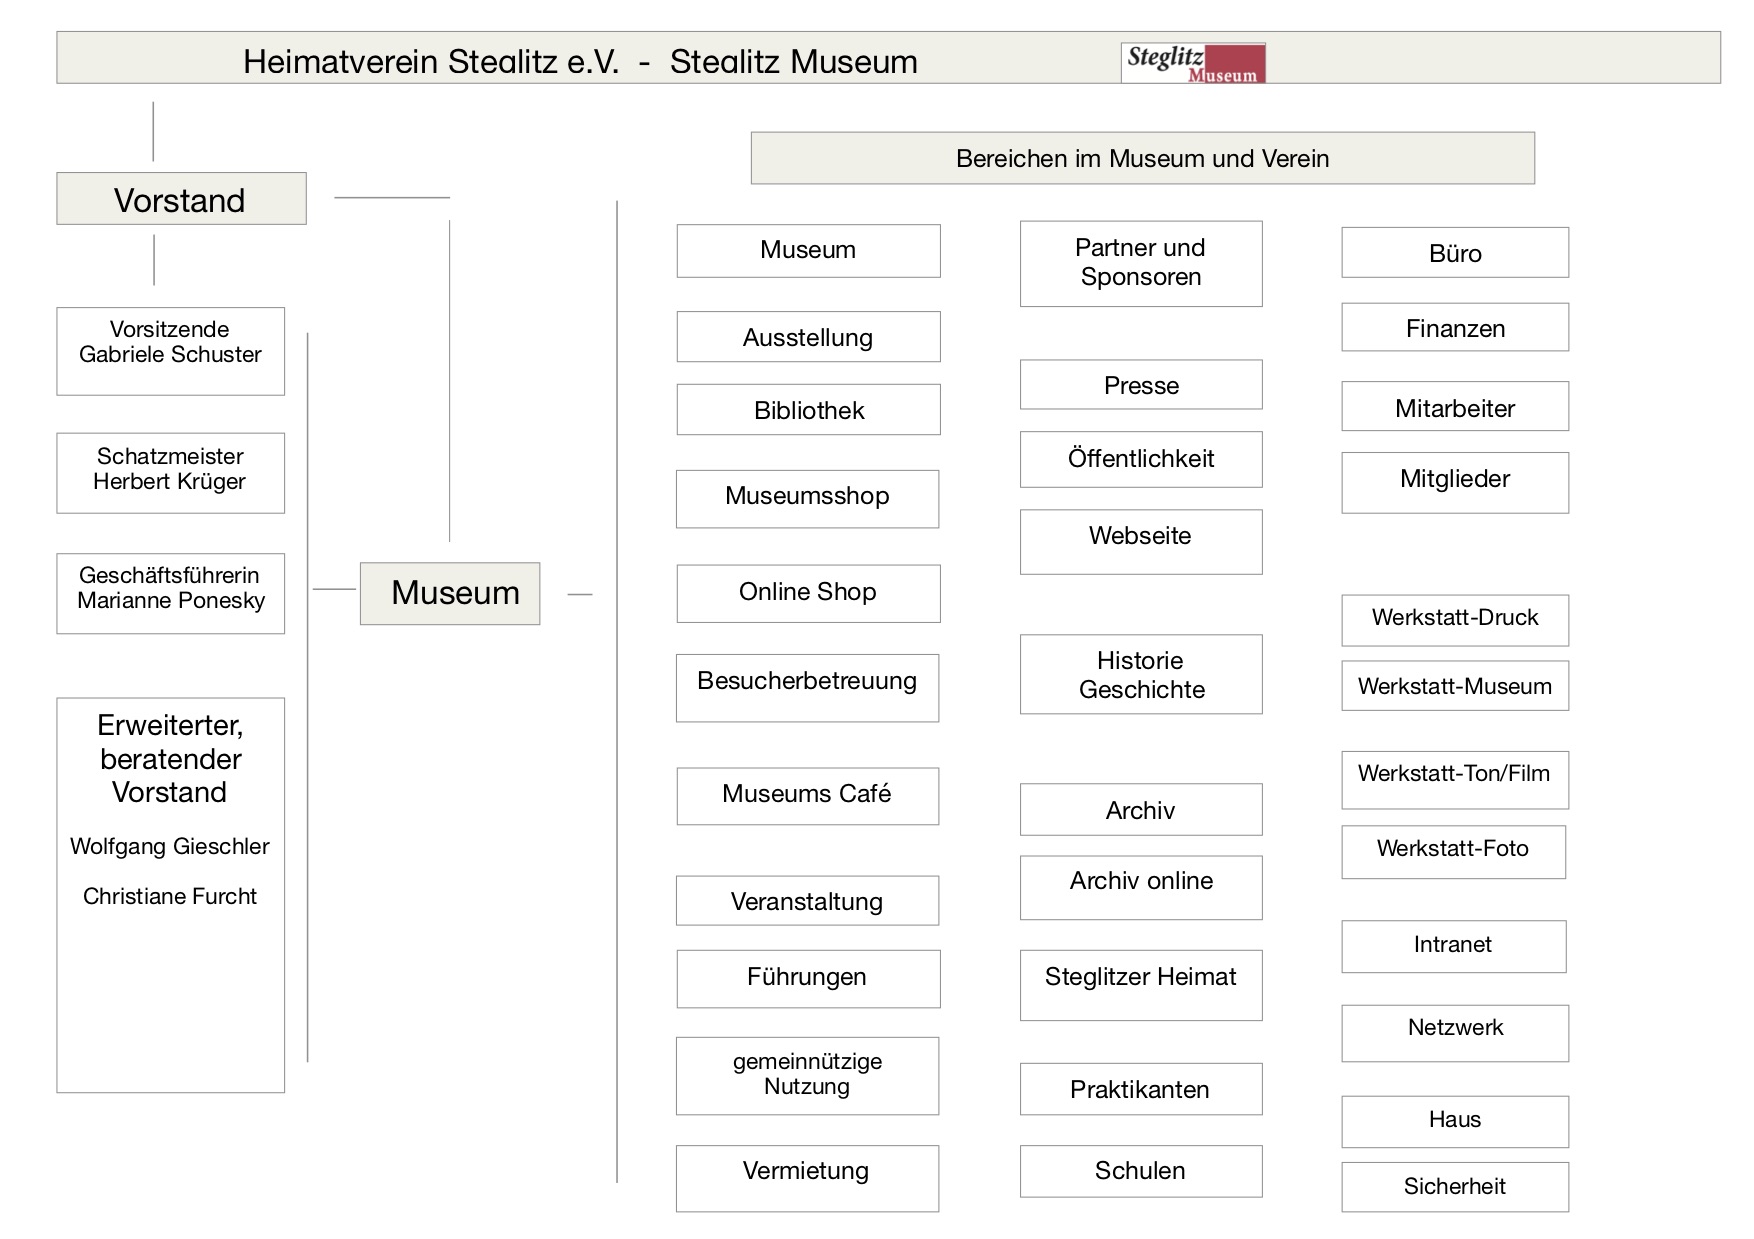Open the Online Shop box

808,593
